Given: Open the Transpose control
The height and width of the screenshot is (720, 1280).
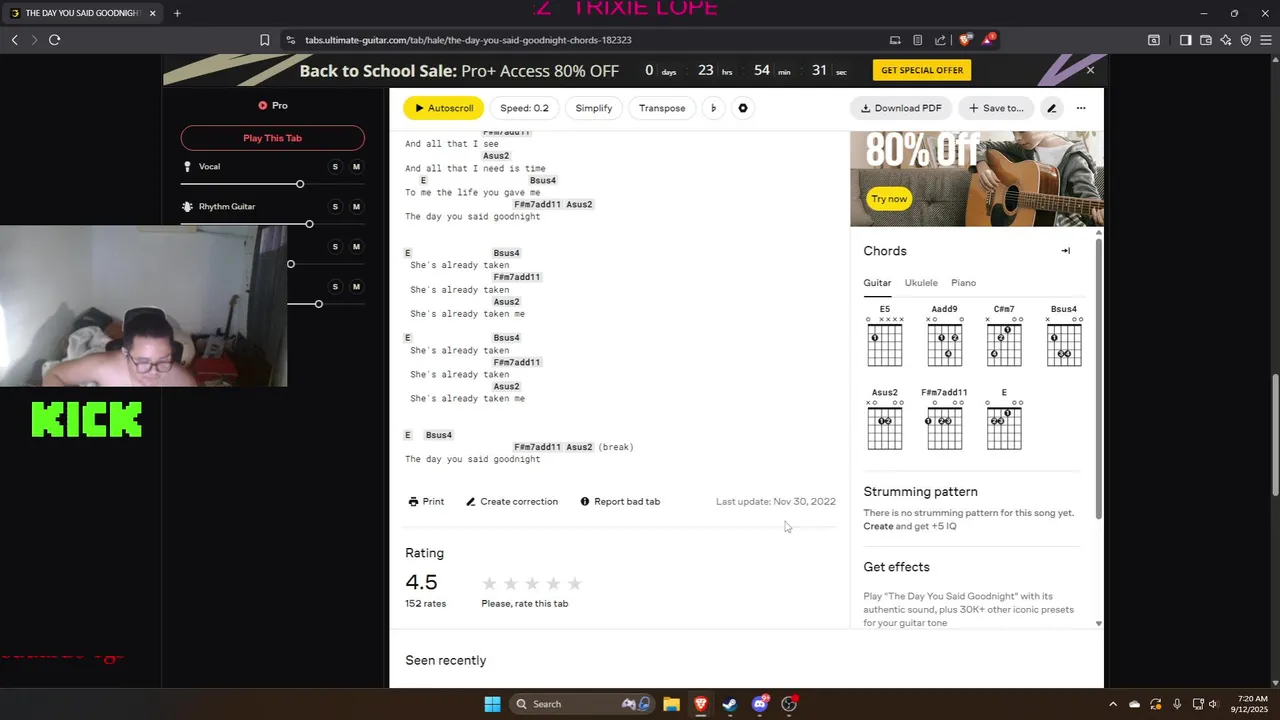Looking at the screenshot, I should pyautogui.click(x=662, y=108).
